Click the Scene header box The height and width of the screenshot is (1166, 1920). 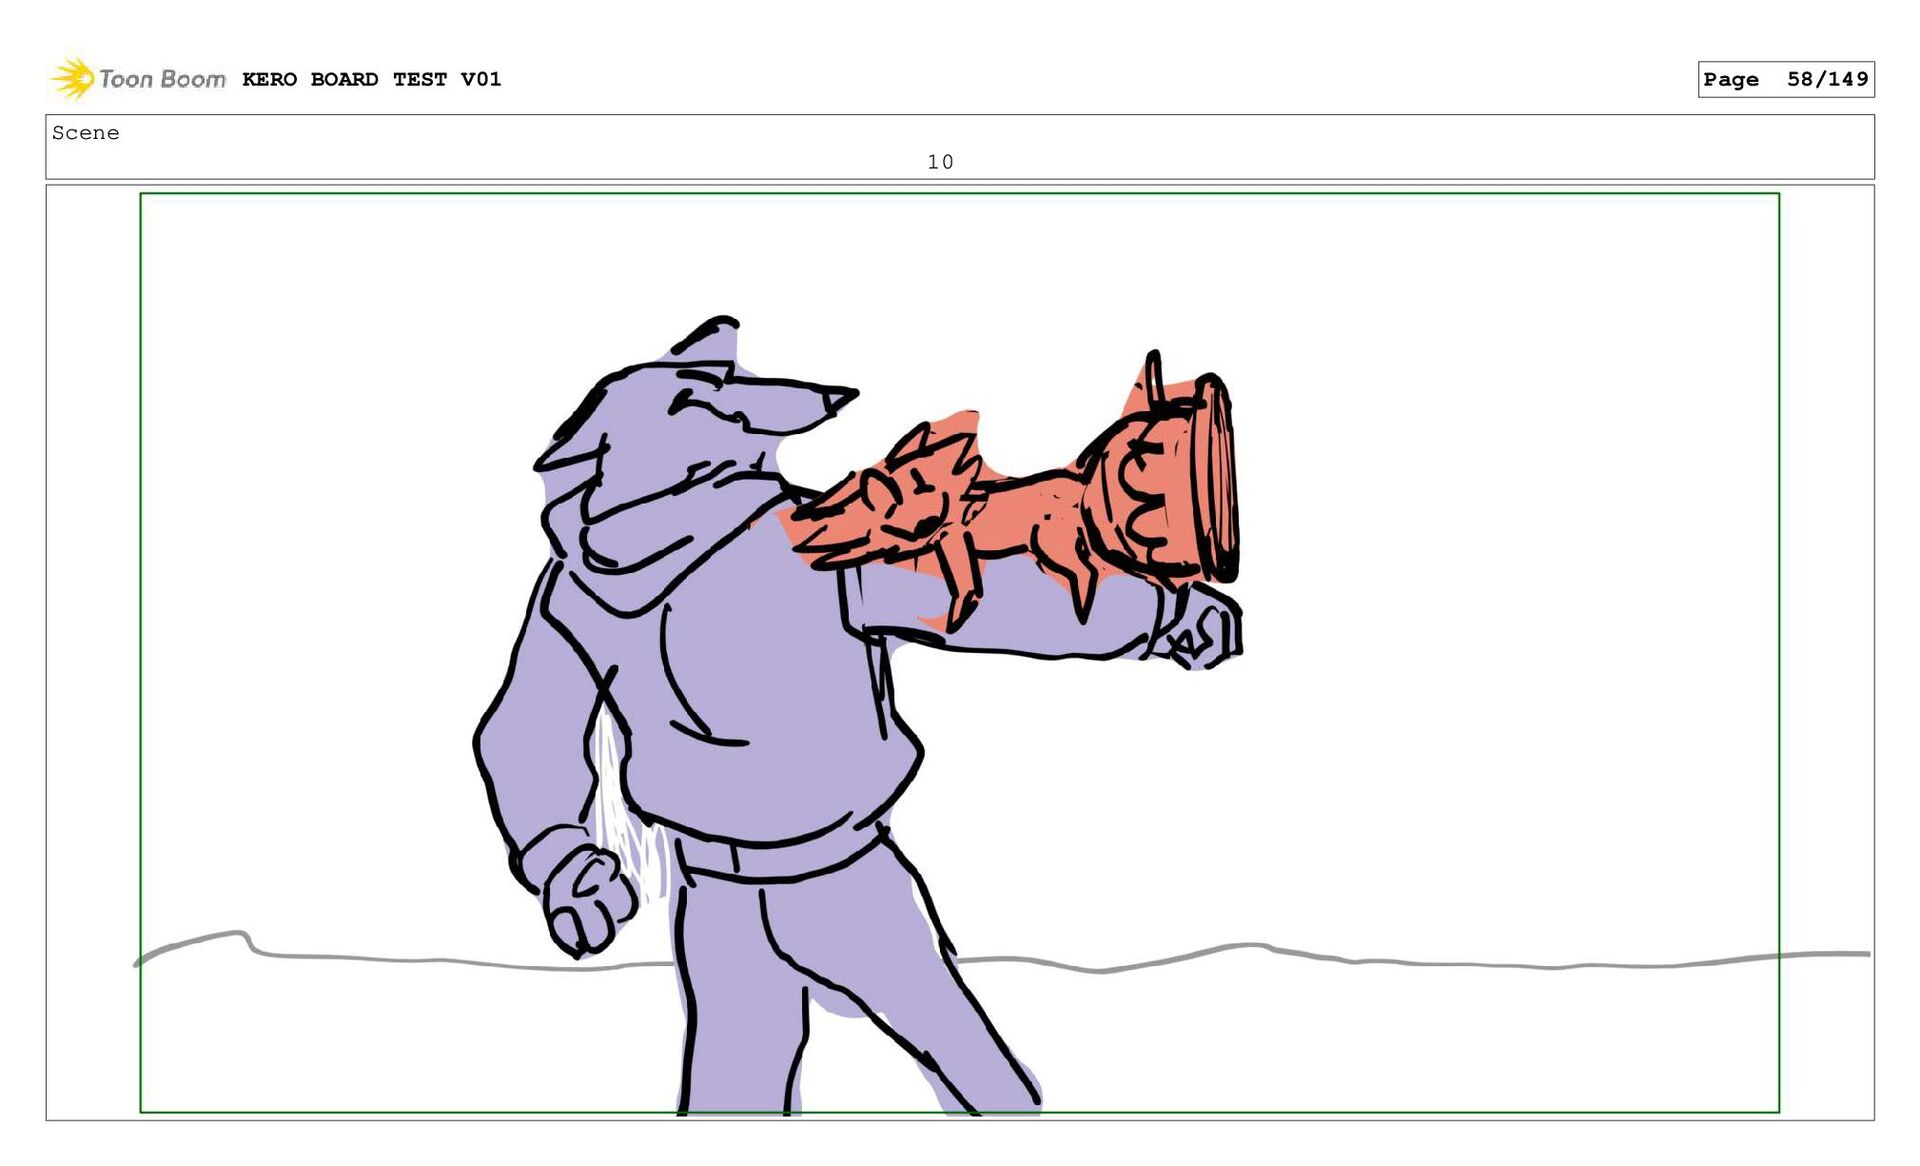click(1400, 146)
